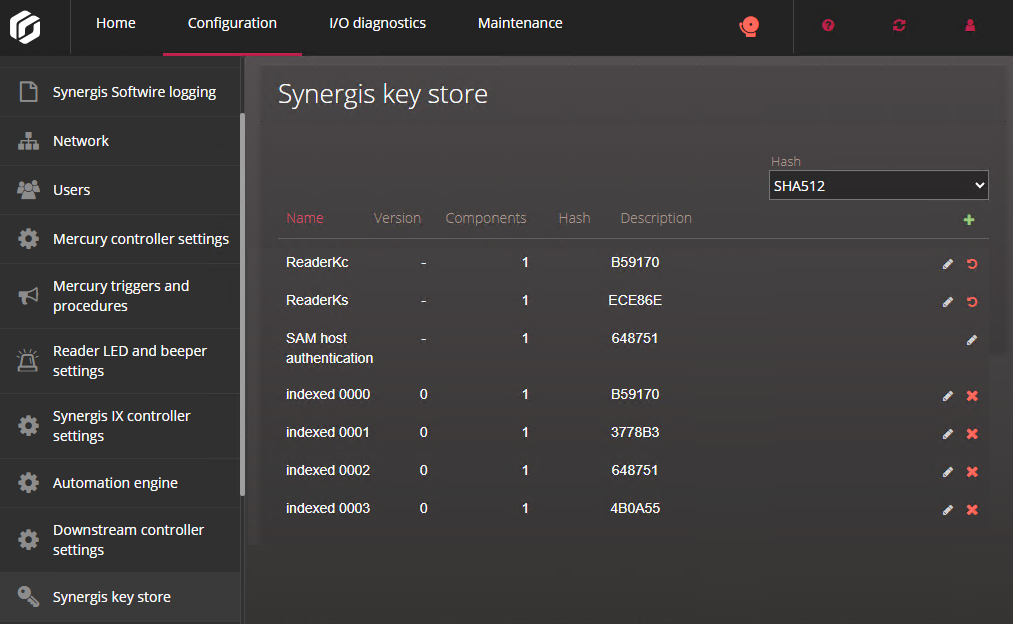Open the Hash algorithm dropdown showing SHA512
The height and width of the screenshot is (624, 1013).
pos(878,185)
